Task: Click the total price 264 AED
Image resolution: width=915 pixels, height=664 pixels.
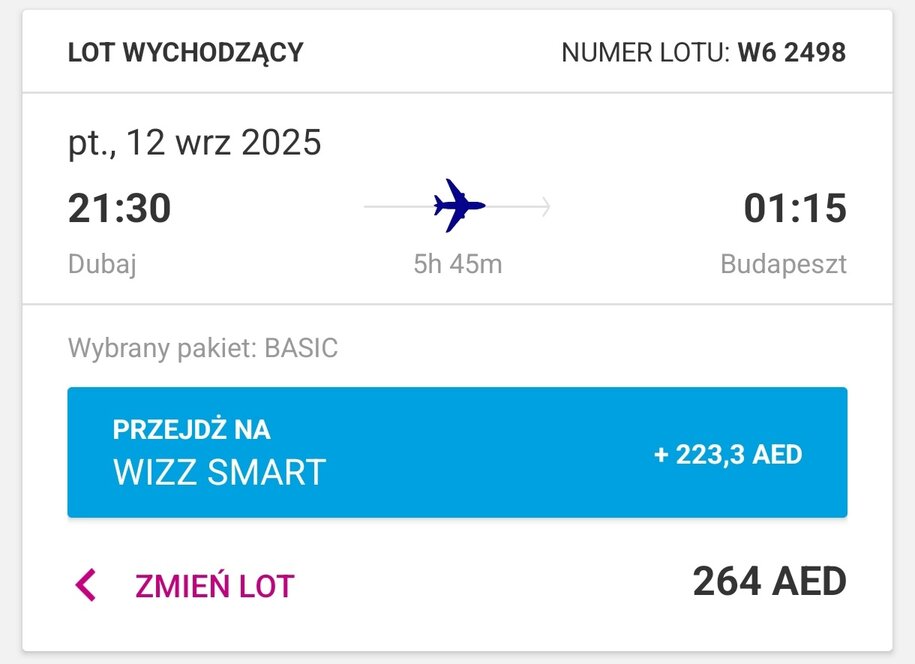Action: tap(769, 581)
